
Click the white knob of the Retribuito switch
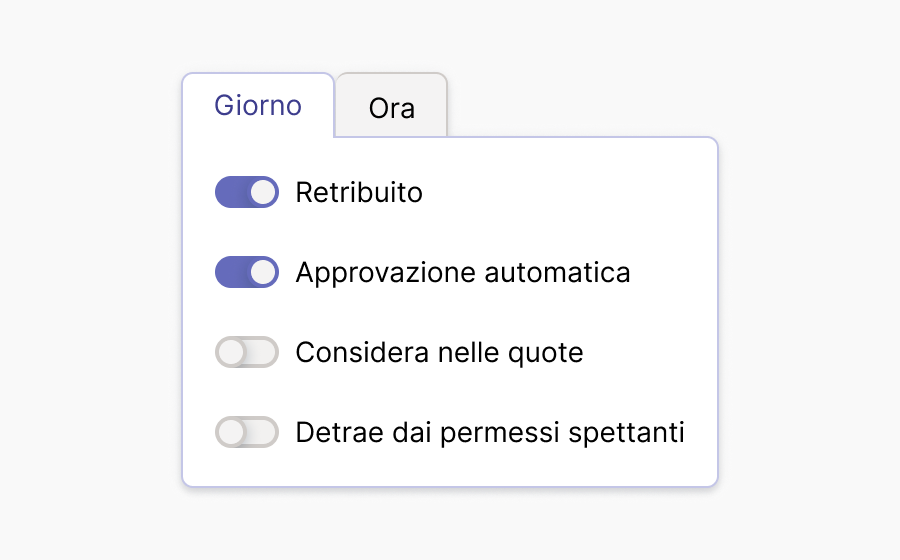tap(263, 192)
